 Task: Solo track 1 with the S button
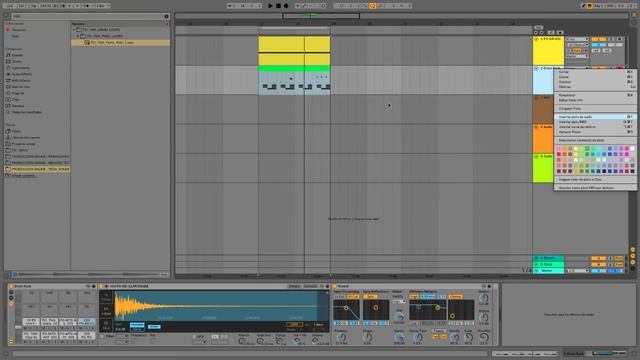pyautogui.click(x=611, y=39)
